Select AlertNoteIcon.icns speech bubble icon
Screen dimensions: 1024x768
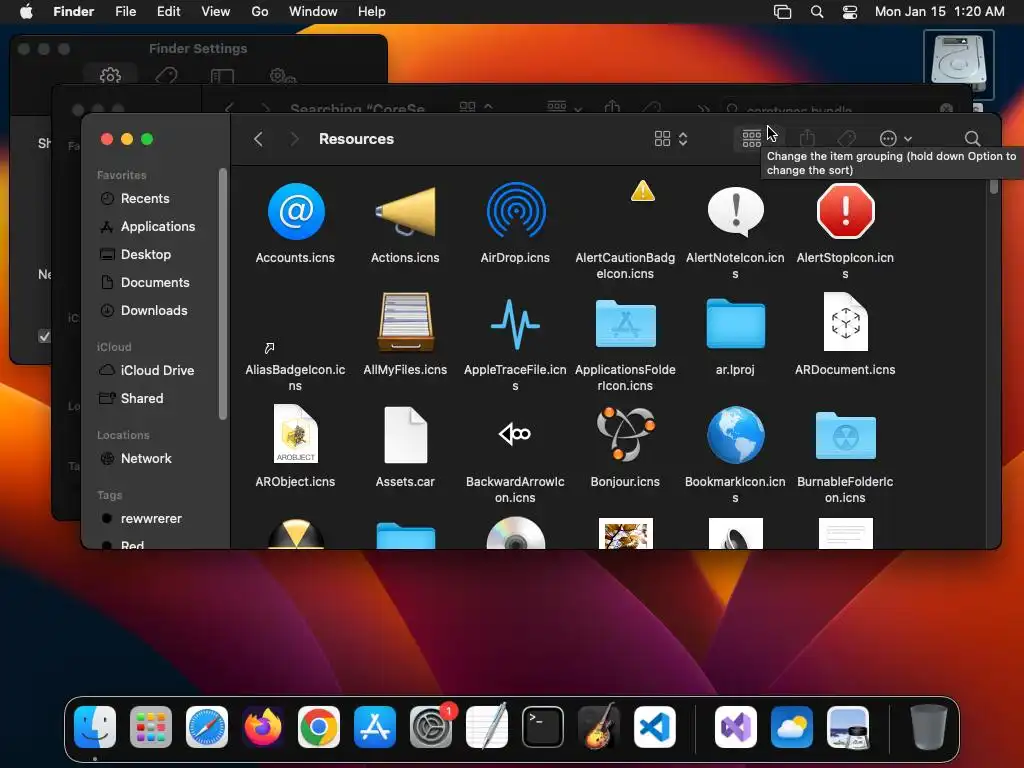pos(735,212)
